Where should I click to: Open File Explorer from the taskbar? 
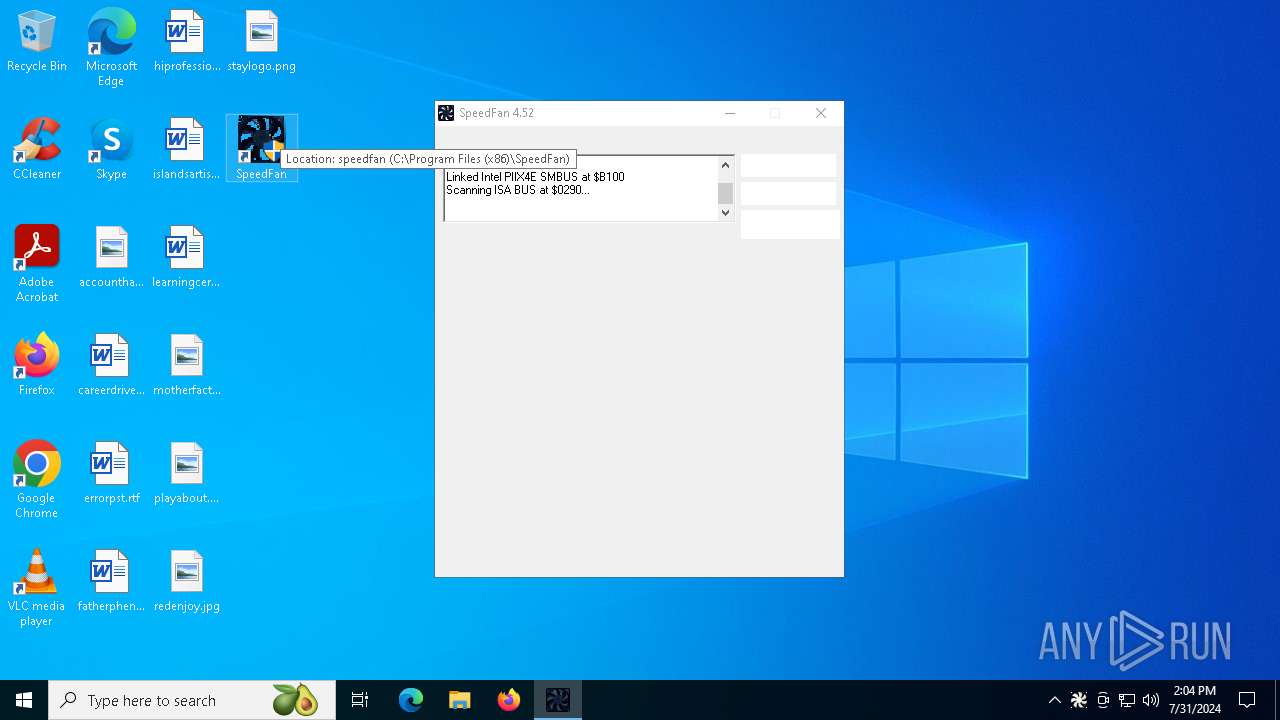(x=460, y=700)
